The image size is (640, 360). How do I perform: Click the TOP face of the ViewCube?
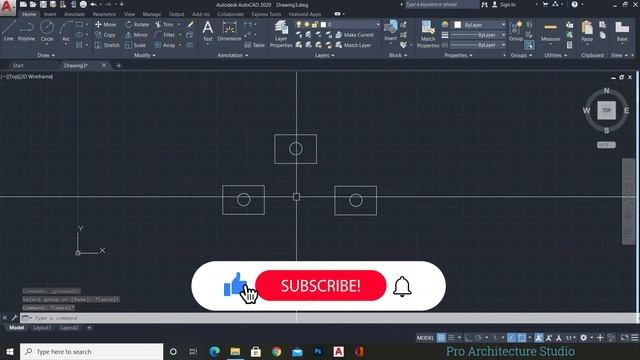click(606, 110)
